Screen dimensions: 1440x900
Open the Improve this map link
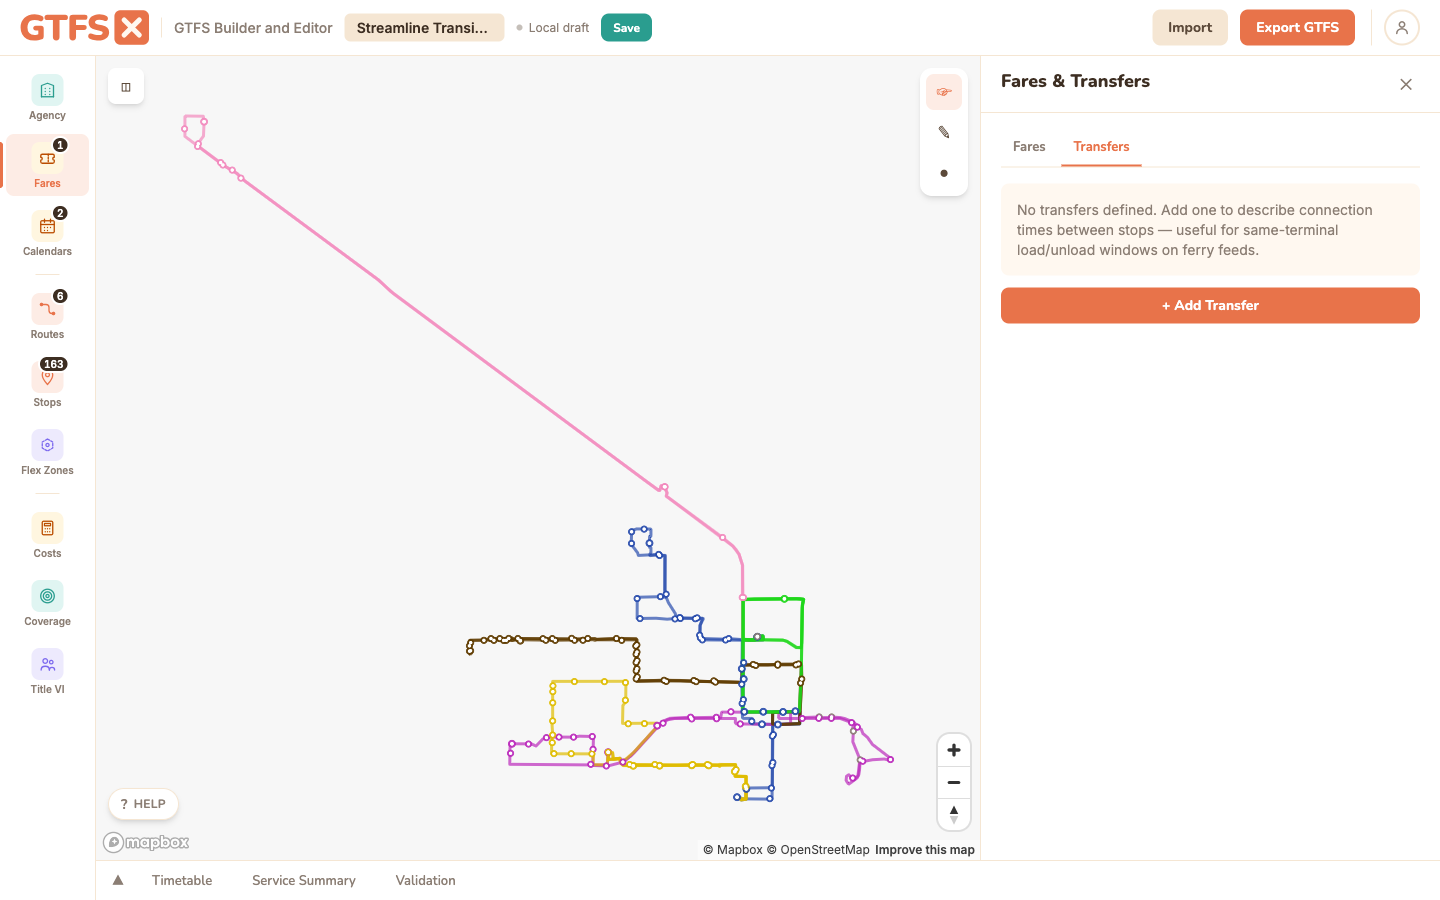924,850
